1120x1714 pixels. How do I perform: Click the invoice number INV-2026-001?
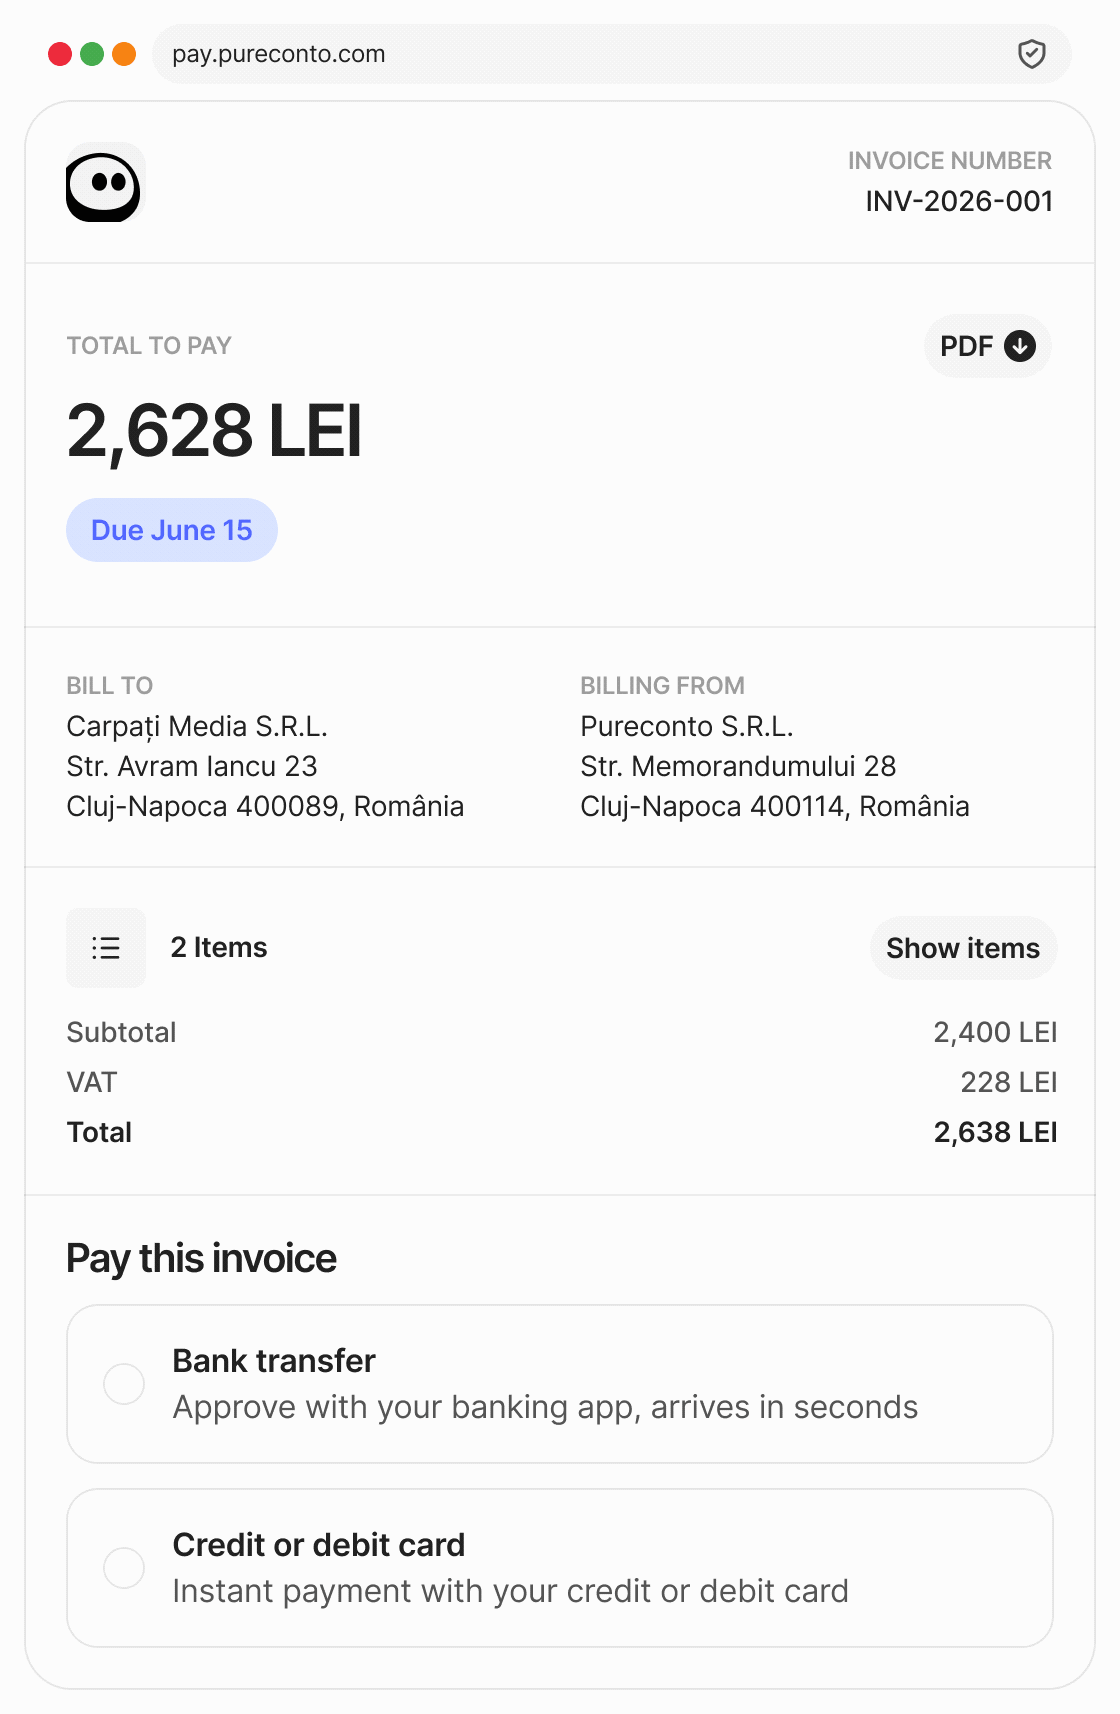(x=959, y=201)
